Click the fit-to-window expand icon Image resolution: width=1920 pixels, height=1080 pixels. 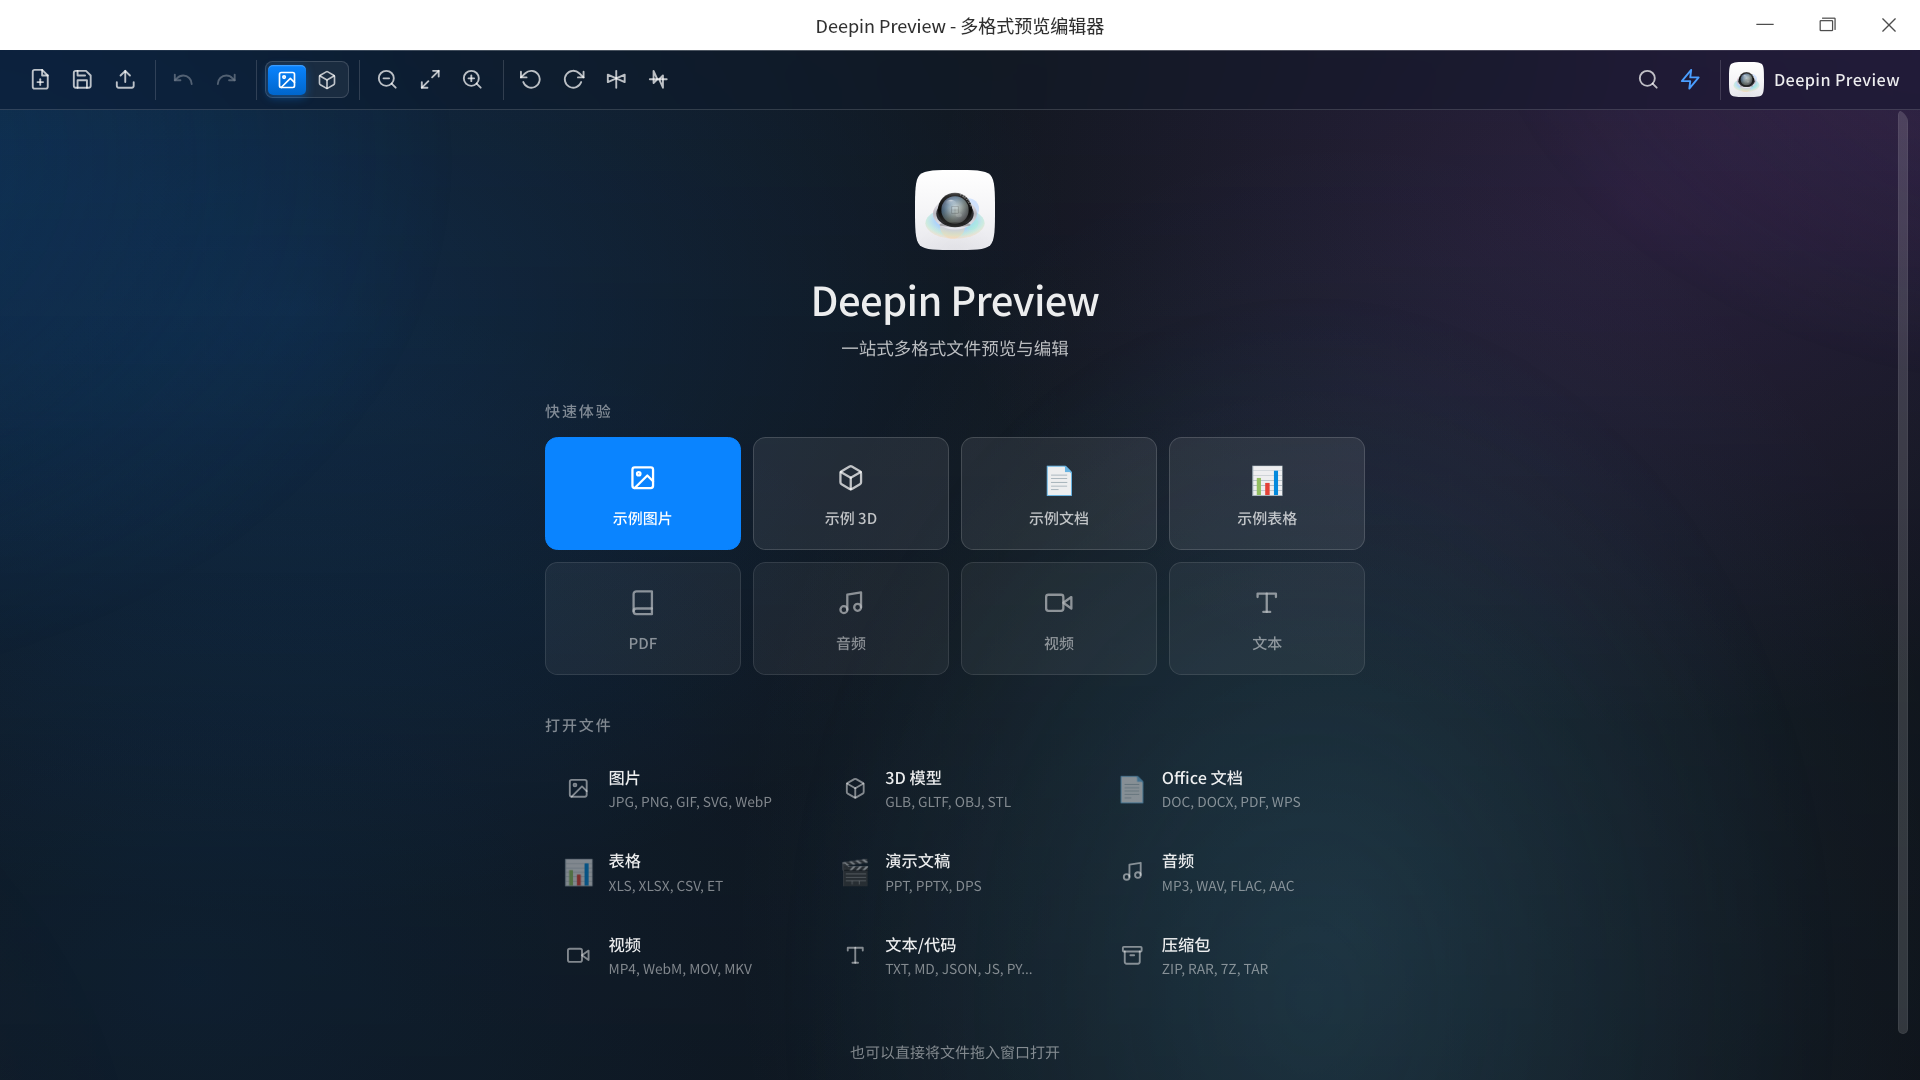click(x=430, y=80)
